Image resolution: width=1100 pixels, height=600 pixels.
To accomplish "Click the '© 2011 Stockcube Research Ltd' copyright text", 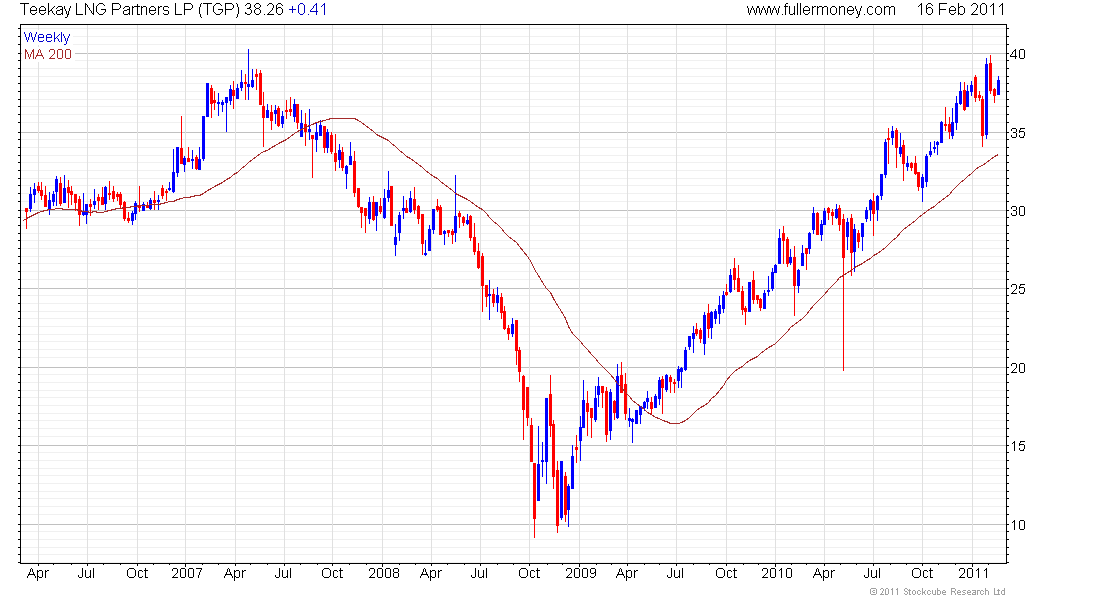I will tap(937, 592).
